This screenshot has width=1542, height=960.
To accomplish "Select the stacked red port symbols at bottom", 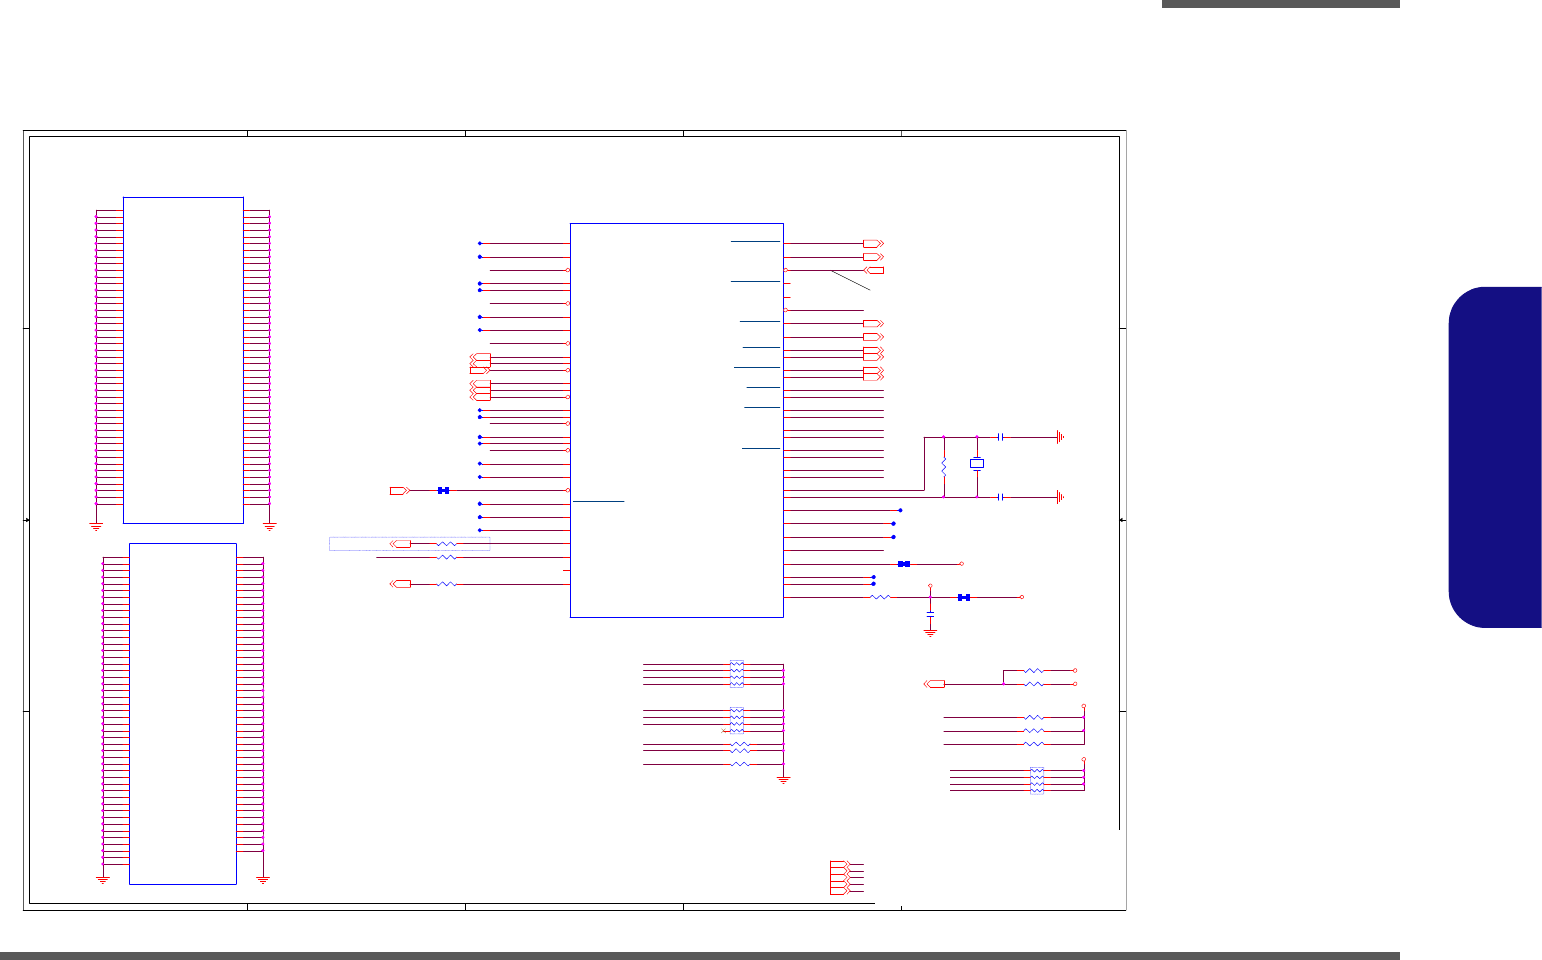I will tap(840, 877).
